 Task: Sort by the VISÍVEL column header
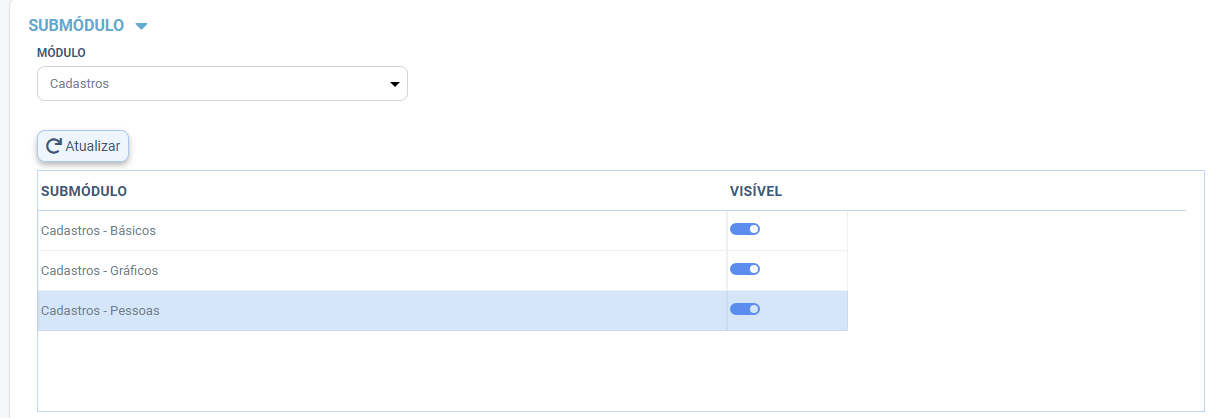coord(756,190)
